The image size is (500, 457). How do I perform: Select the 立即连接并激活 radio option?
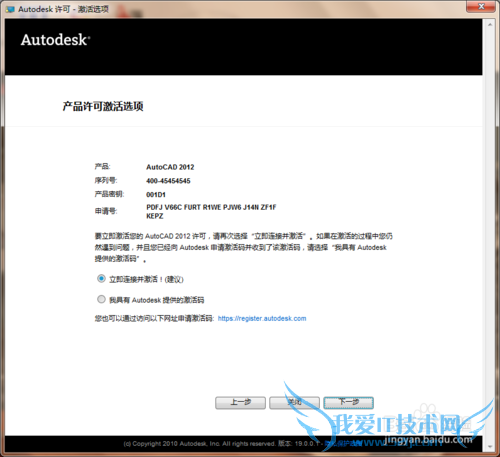[101, 279]
